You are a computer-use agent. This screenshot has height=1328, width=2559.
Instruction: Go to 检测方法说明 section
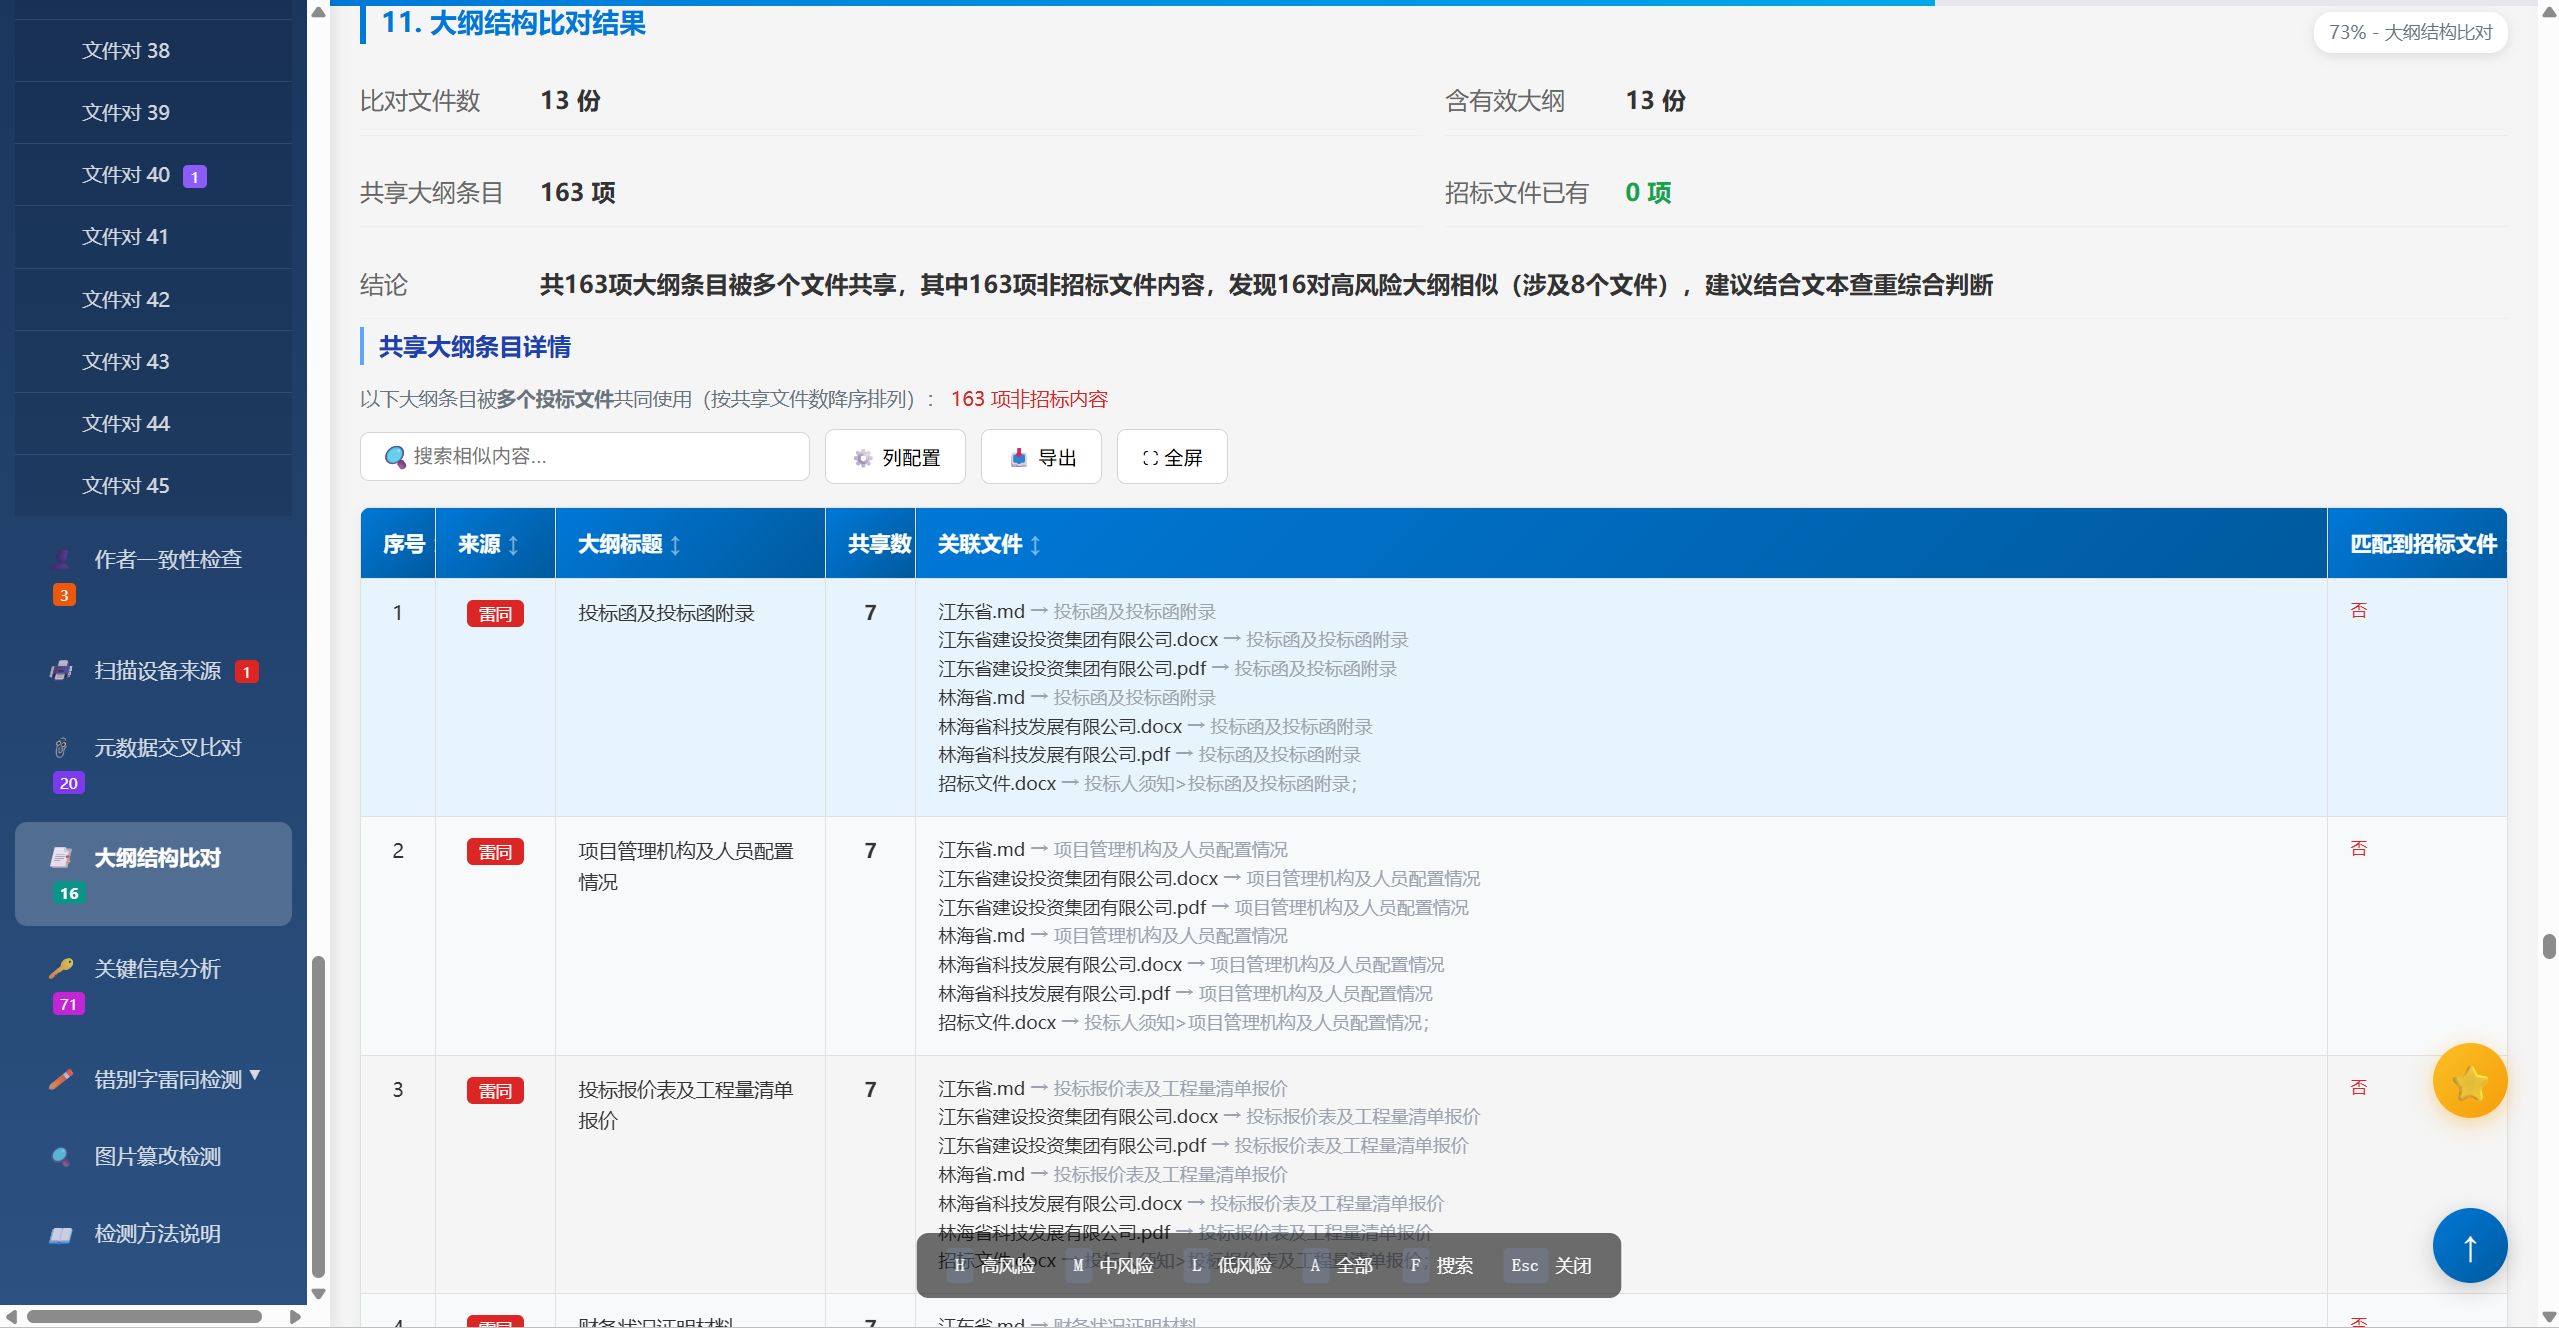click(153, 1234)
